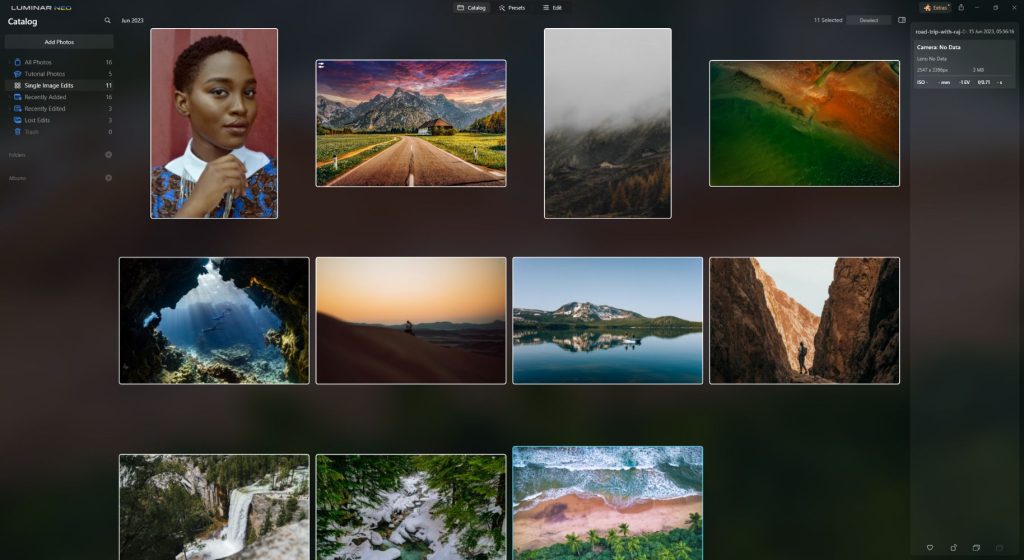
Task: Click the All Photos stack icon
Action: point(18,62)
